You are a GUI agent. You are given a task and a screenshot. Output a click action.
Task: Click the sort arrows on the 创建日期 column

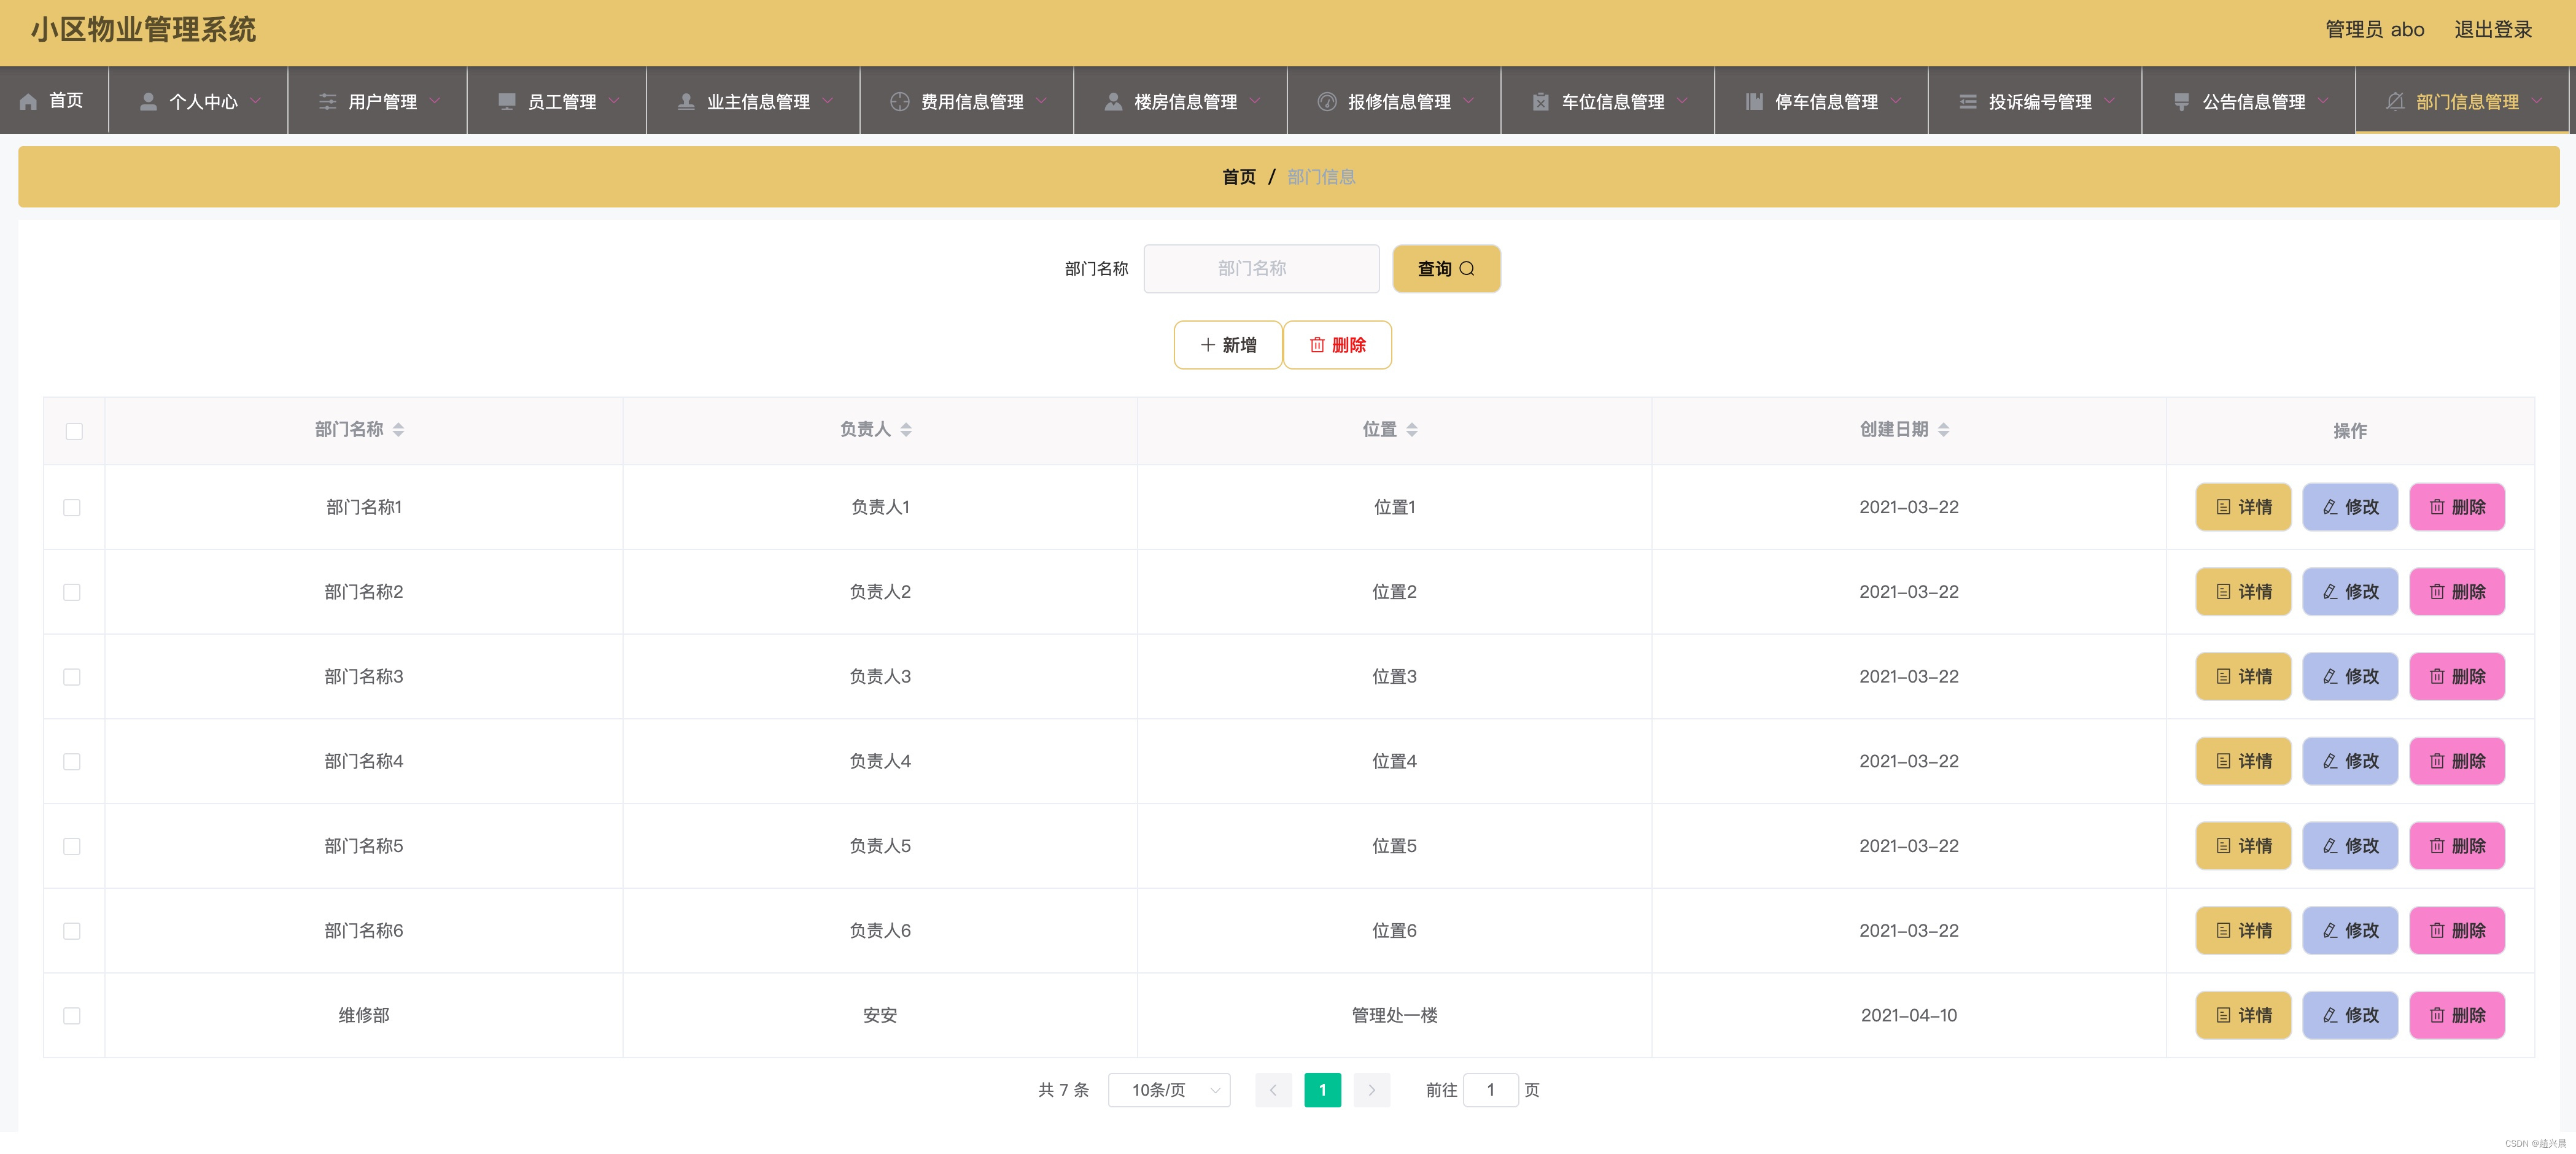(1944, 430)
